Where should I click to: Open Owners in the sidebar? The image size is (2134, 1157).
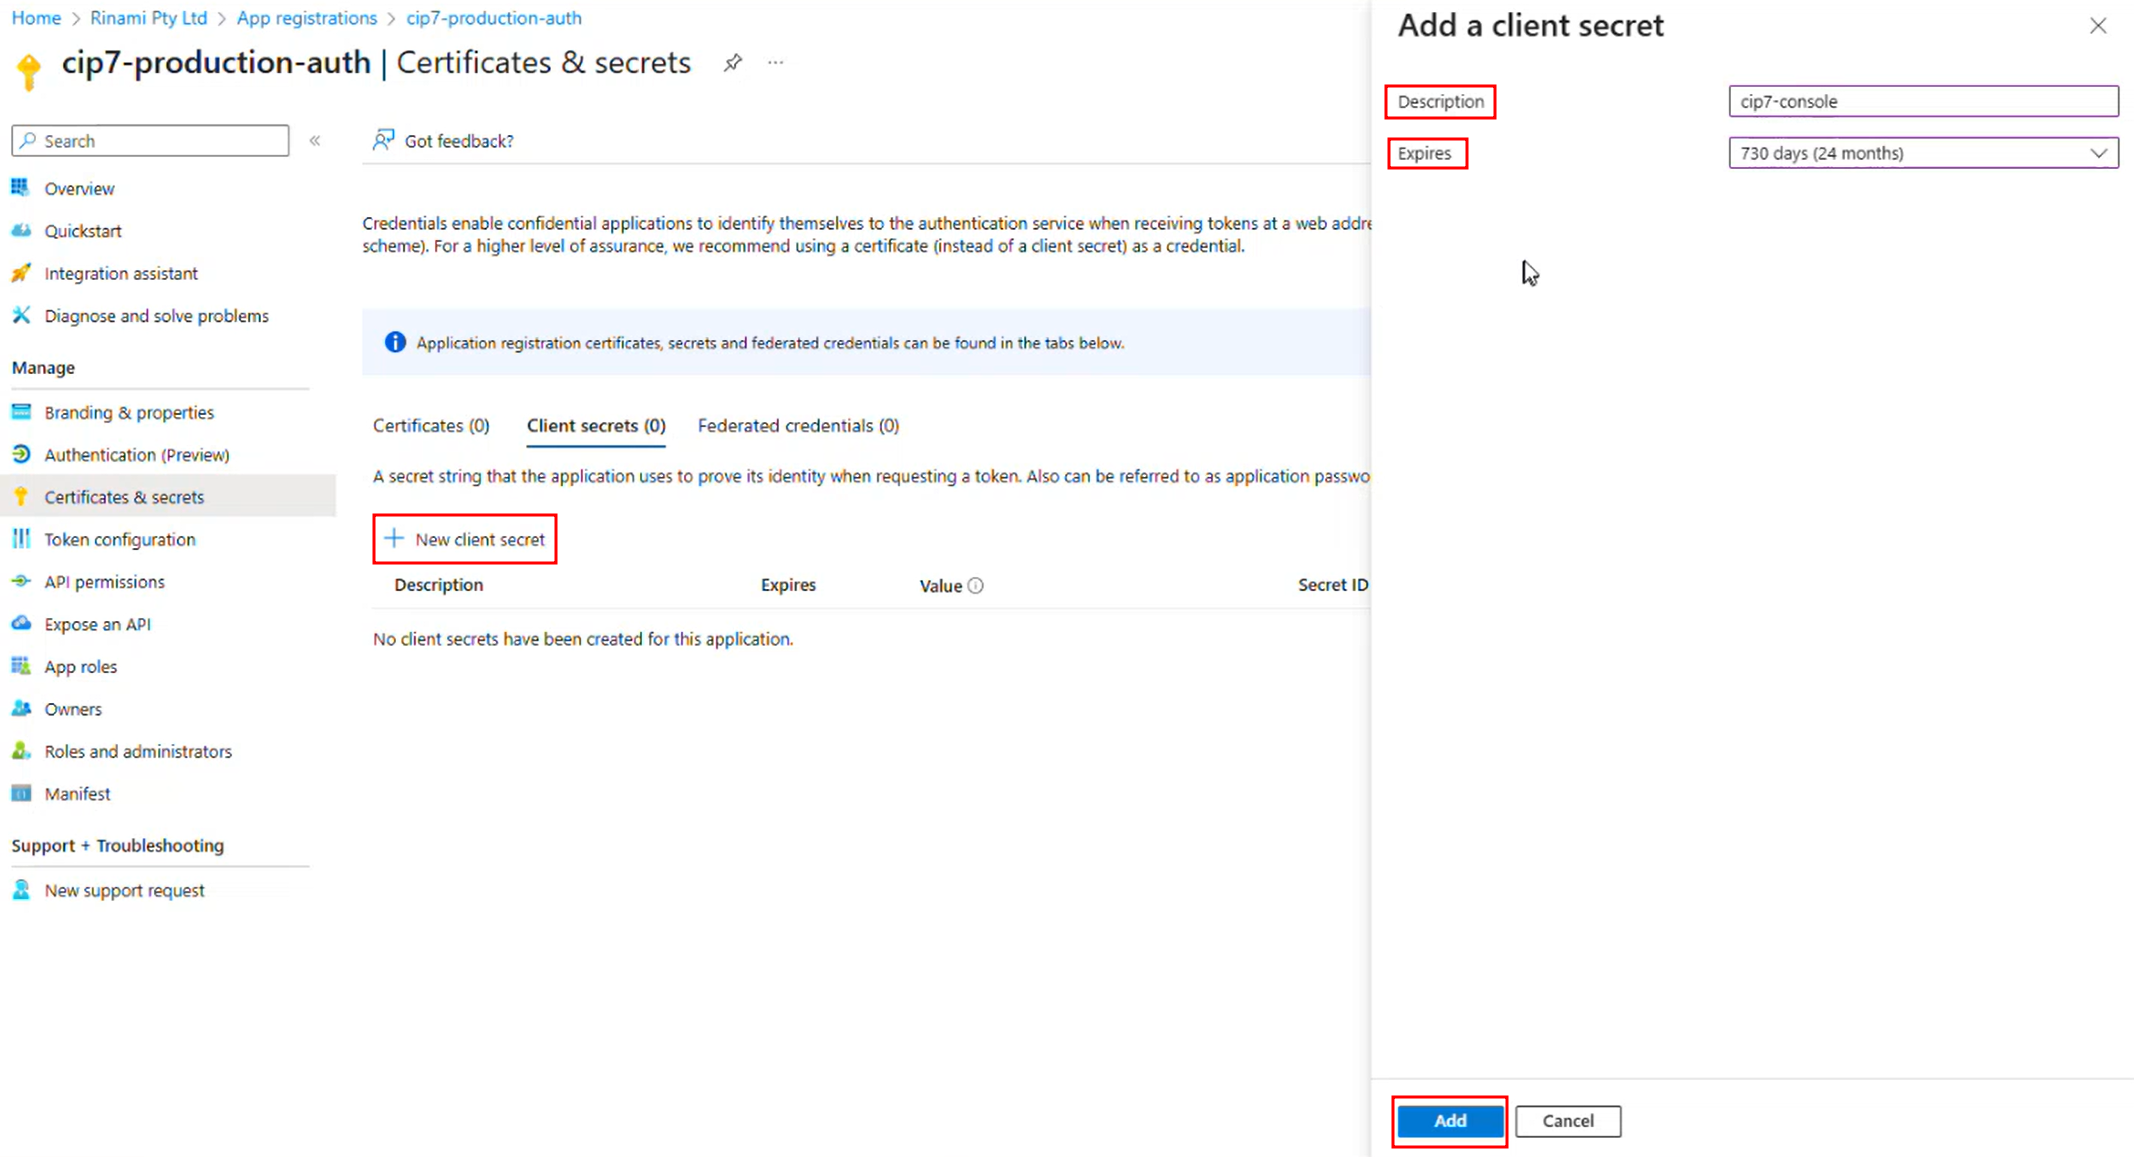(x=73, y=709)
